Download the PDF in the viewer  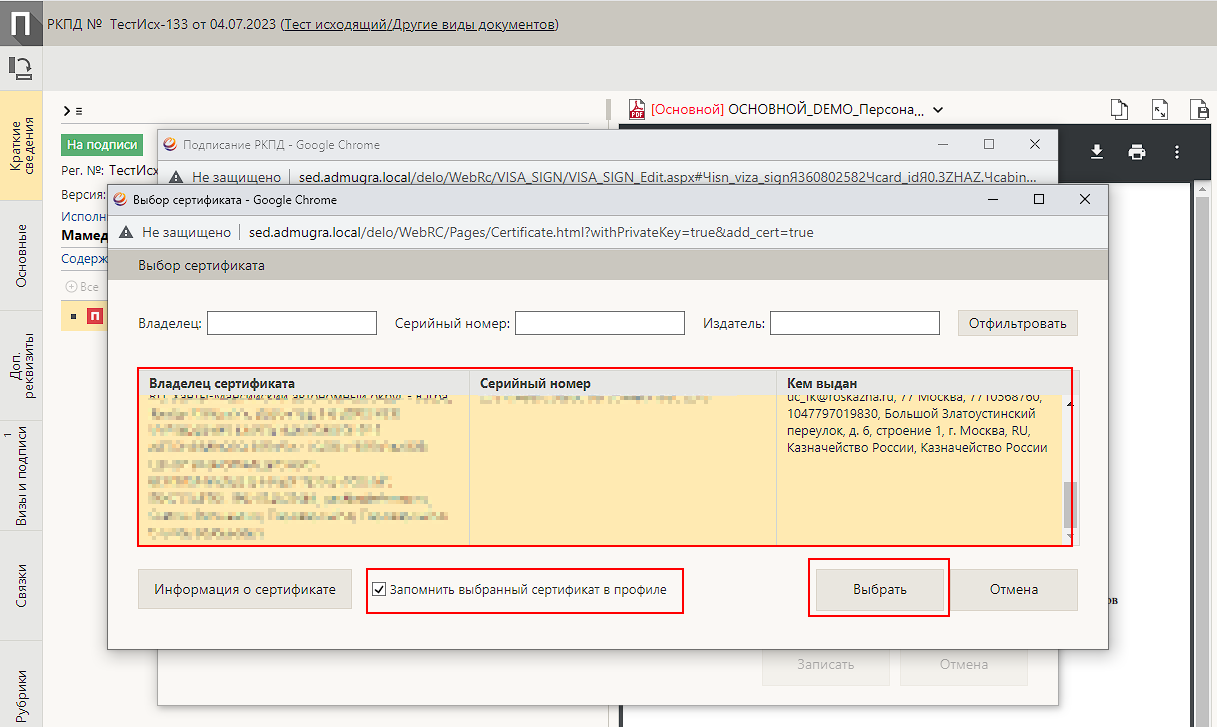tap(1097, 152)
